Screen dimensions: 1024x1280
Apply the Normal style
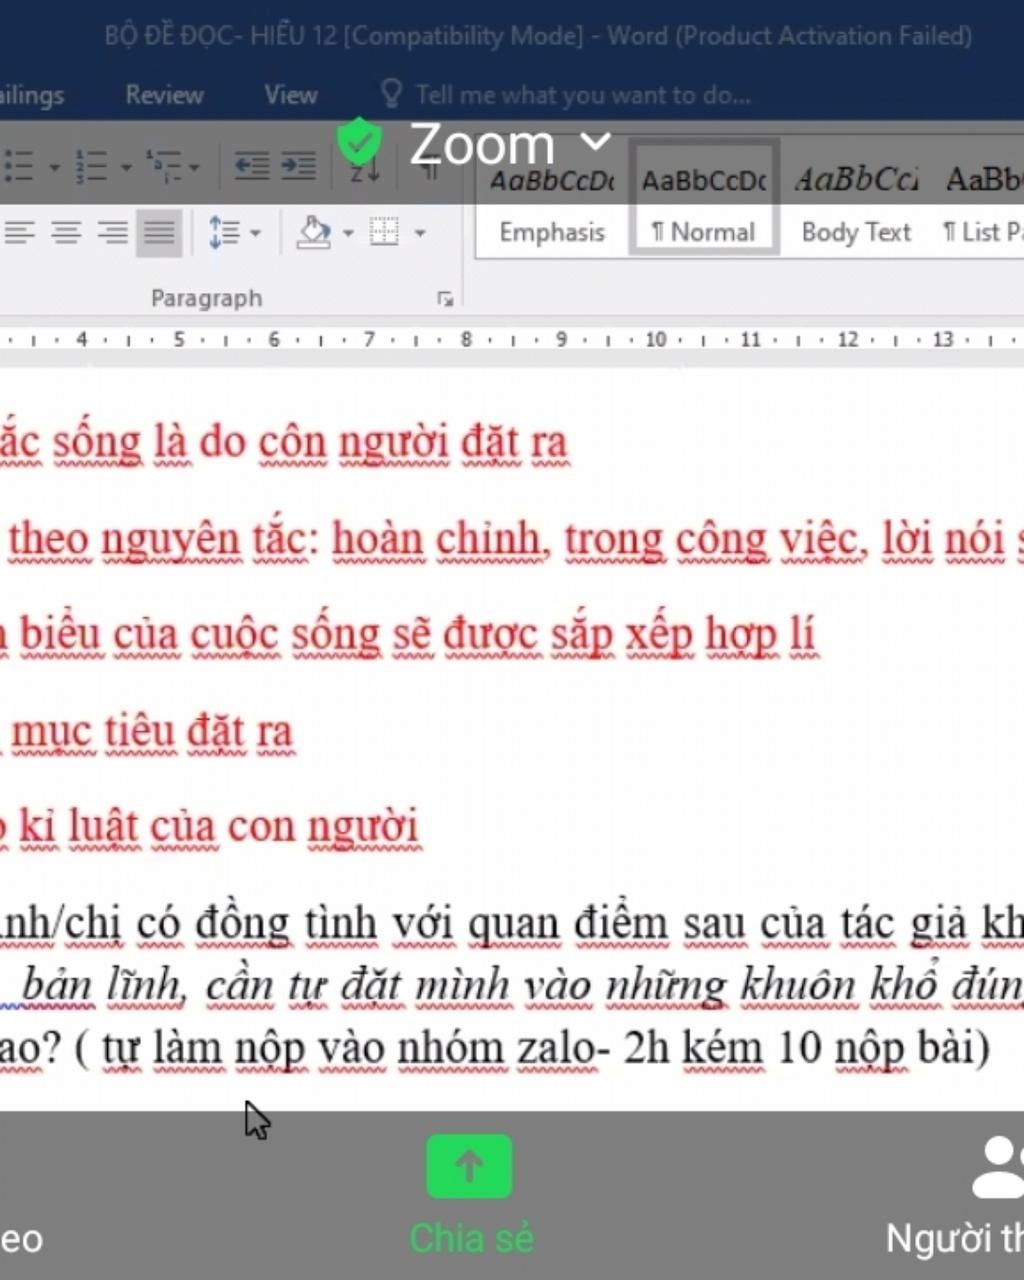coord(703,199)
